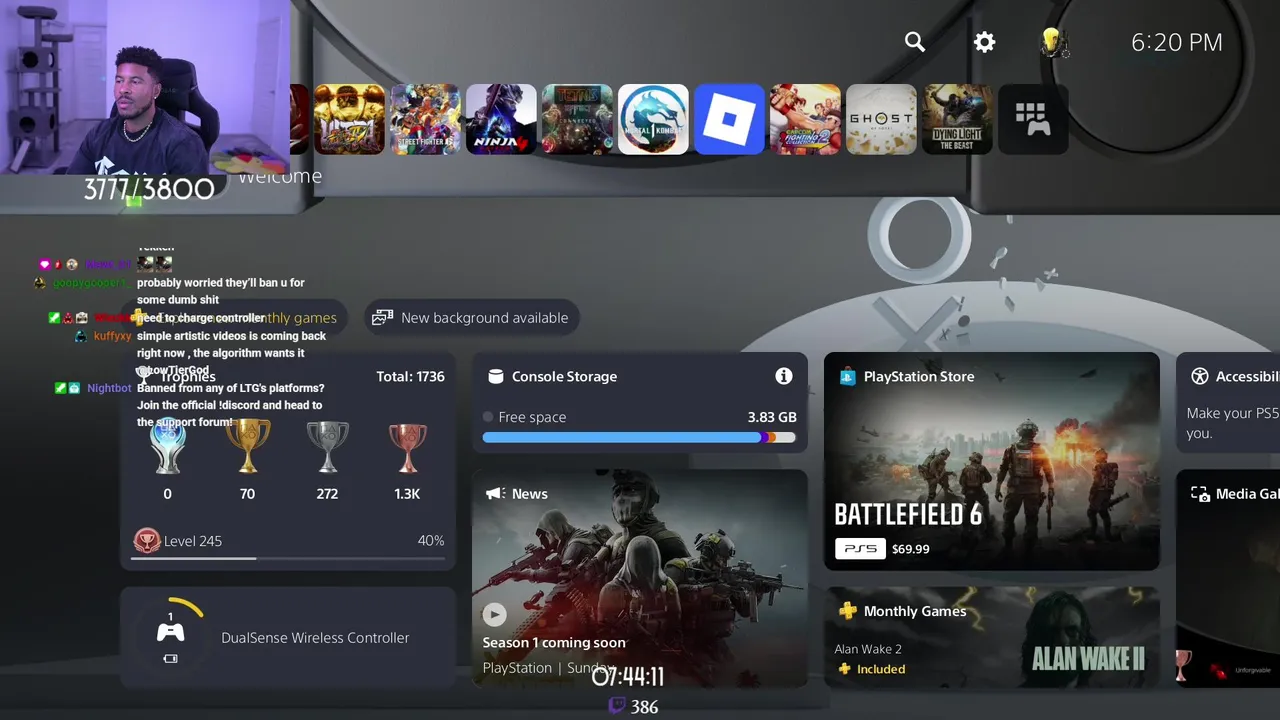Image resolution: width=1280 pixels, height=720 pixels.
Task: Open the Tetris Effect Connected tile
Action: [577, 119]
